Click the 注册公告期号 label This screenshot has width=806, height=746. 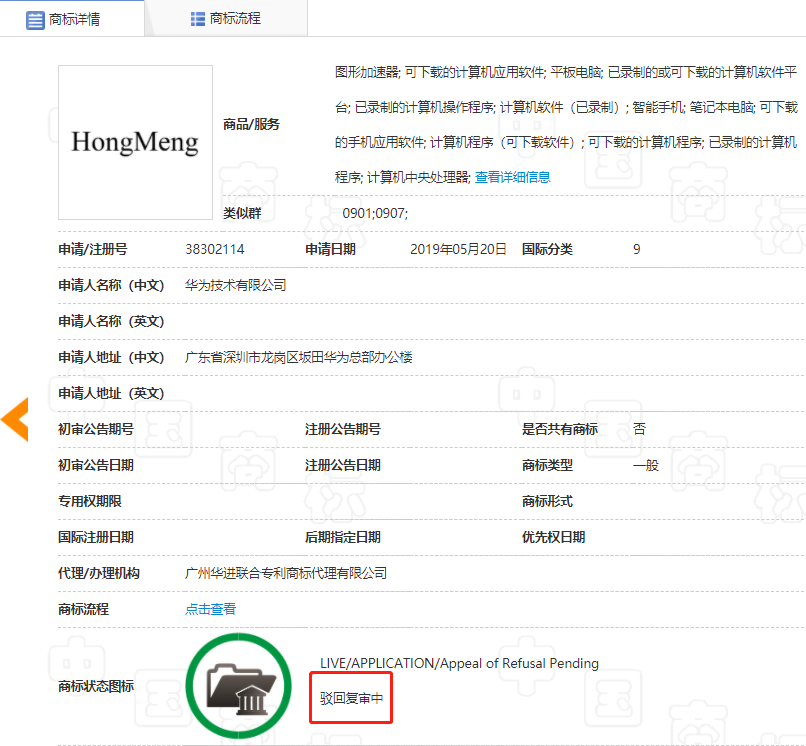coord(342,429)
